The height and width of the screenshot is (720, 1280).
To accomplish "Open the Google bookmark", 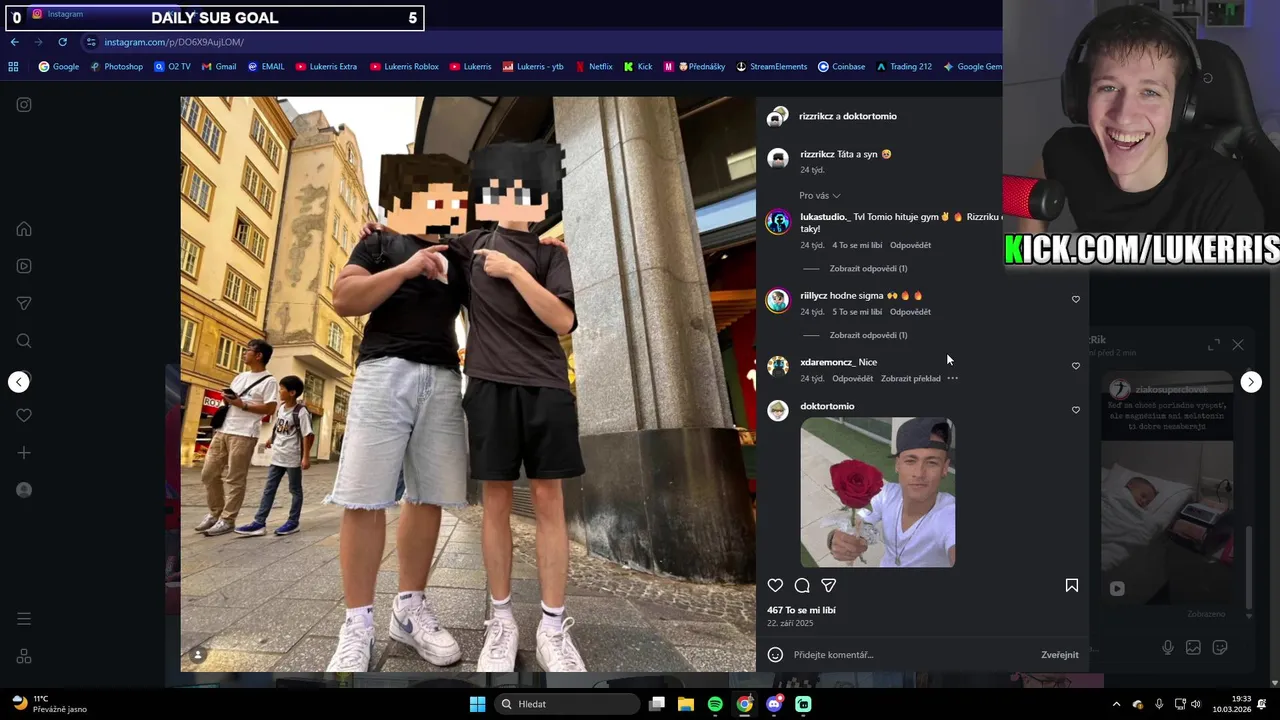I will click(59, 67).
